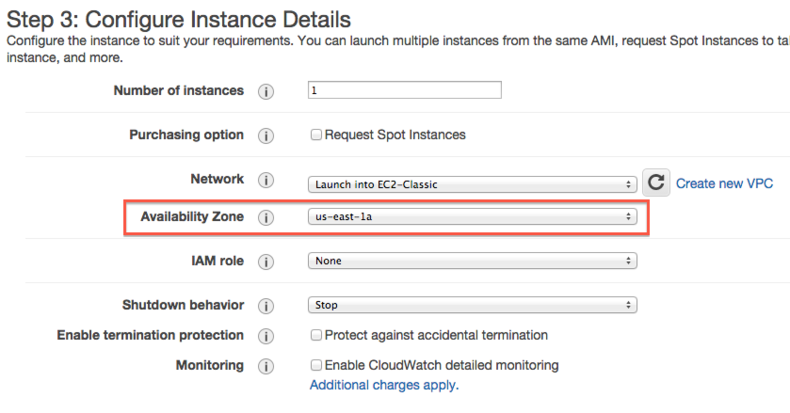Viewport: 790px width, 413px height.
Task: Expand the IAM role dropdown
Action: [472, 261]
